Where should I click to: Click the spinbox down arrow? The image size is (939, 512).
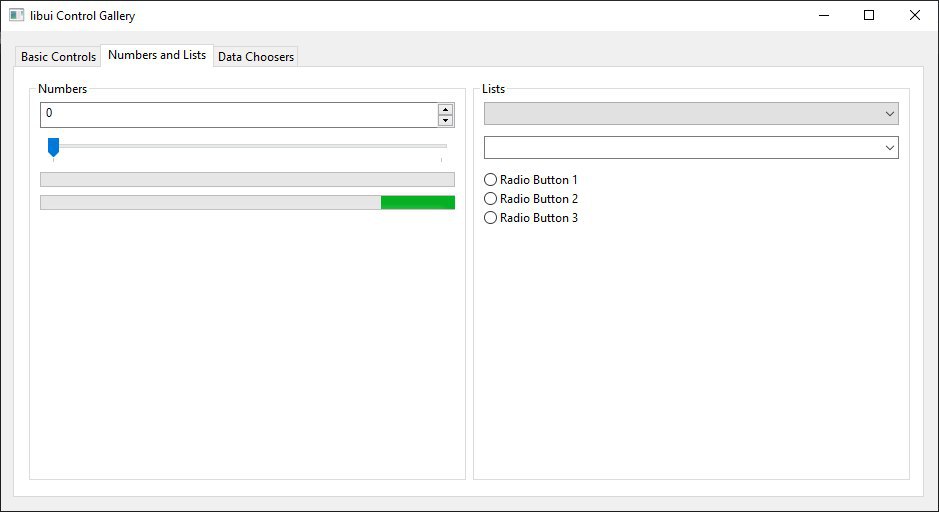(445, 120)
